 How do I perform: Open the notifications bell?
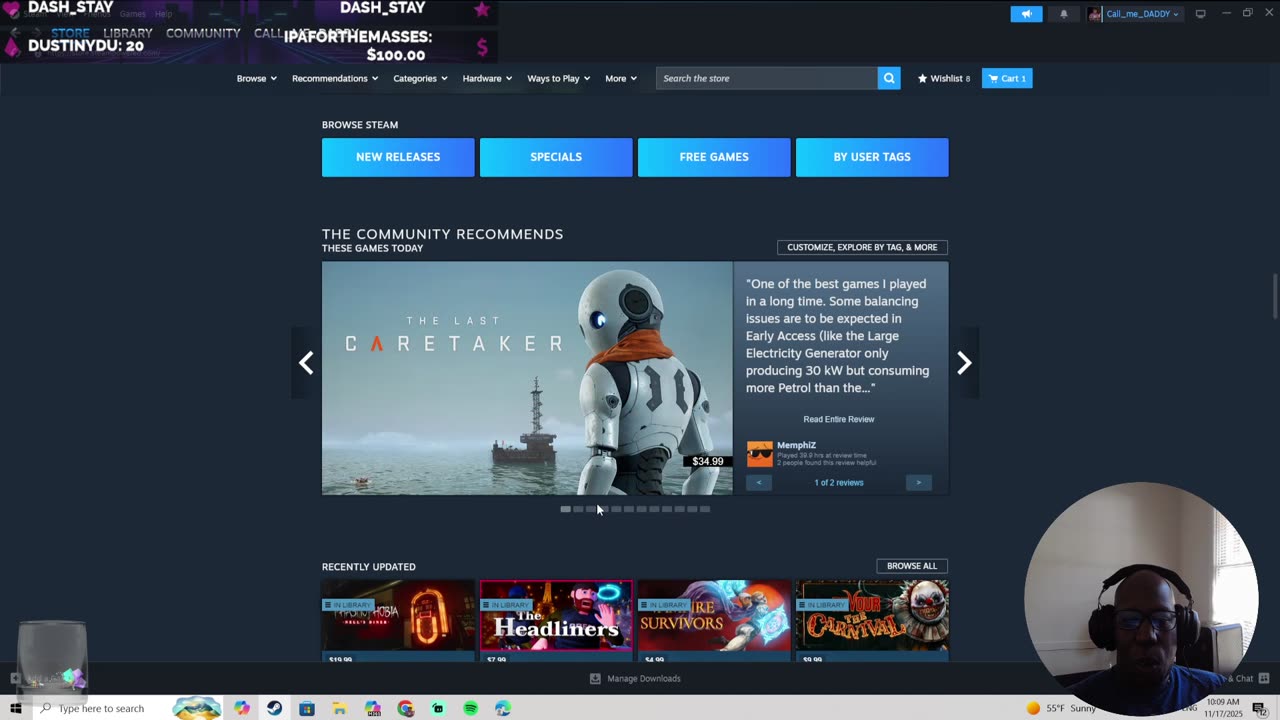(x=1063, y=14)
